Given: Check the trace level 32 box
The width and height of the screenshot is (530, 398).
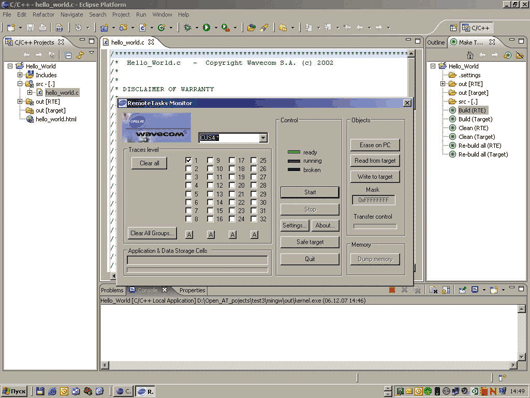Looking at the screenshot, I should [254, 219].
